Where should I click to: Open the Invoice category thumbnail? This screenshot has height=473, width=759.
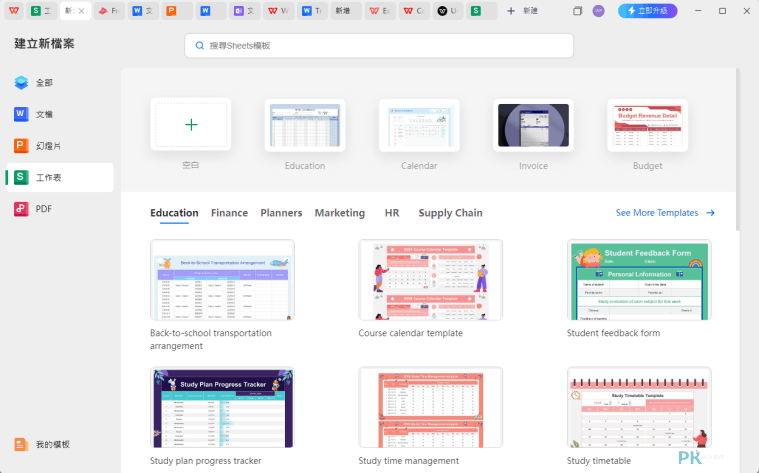pos(533,125)
